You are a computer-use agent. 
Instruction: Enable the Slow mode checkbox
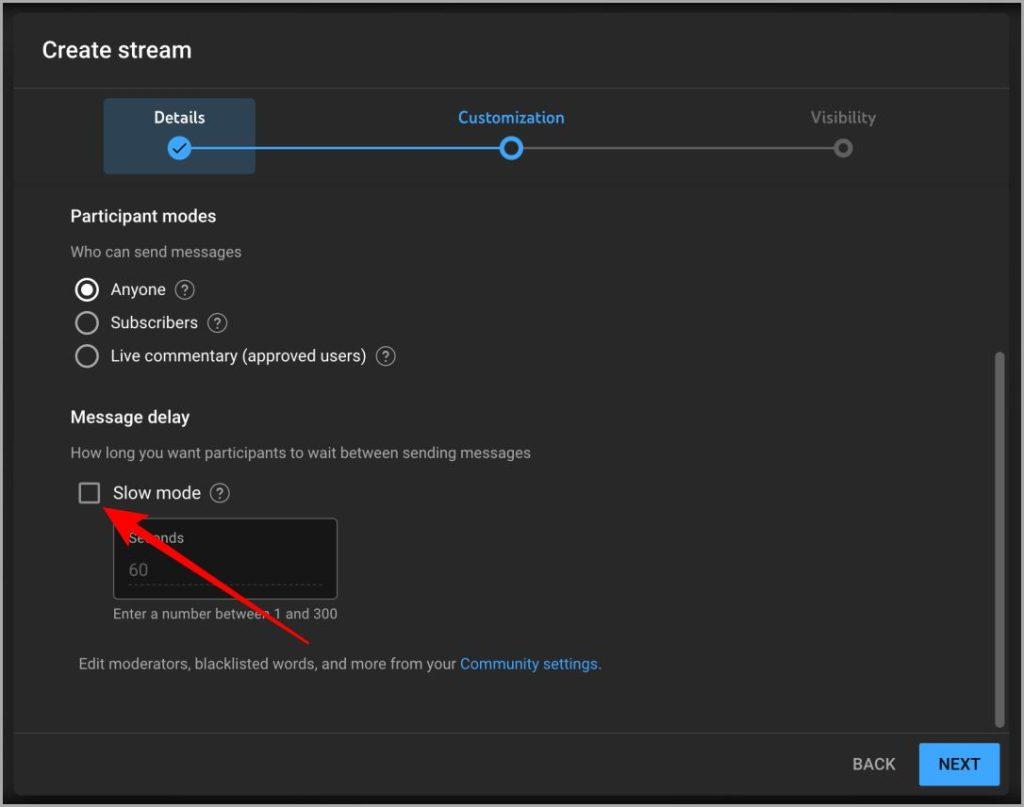(89, 494)
